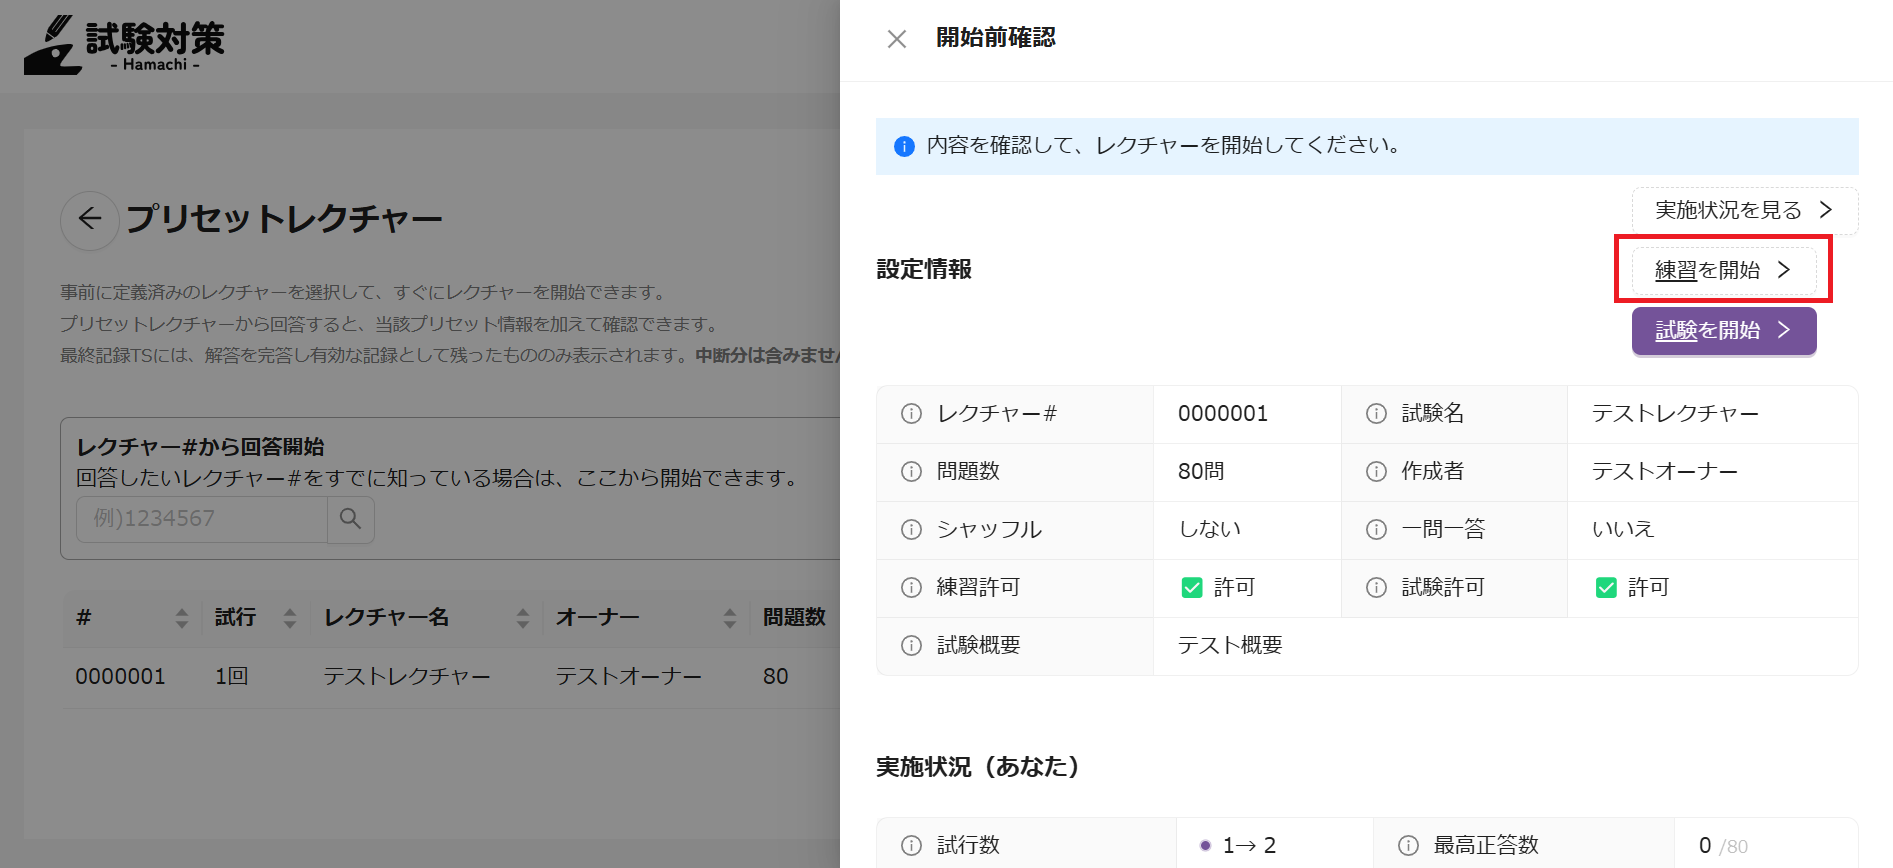The image size is (1893, 868).
Task: Click info icon next to レクチャー#
Action: click(911, 414)
